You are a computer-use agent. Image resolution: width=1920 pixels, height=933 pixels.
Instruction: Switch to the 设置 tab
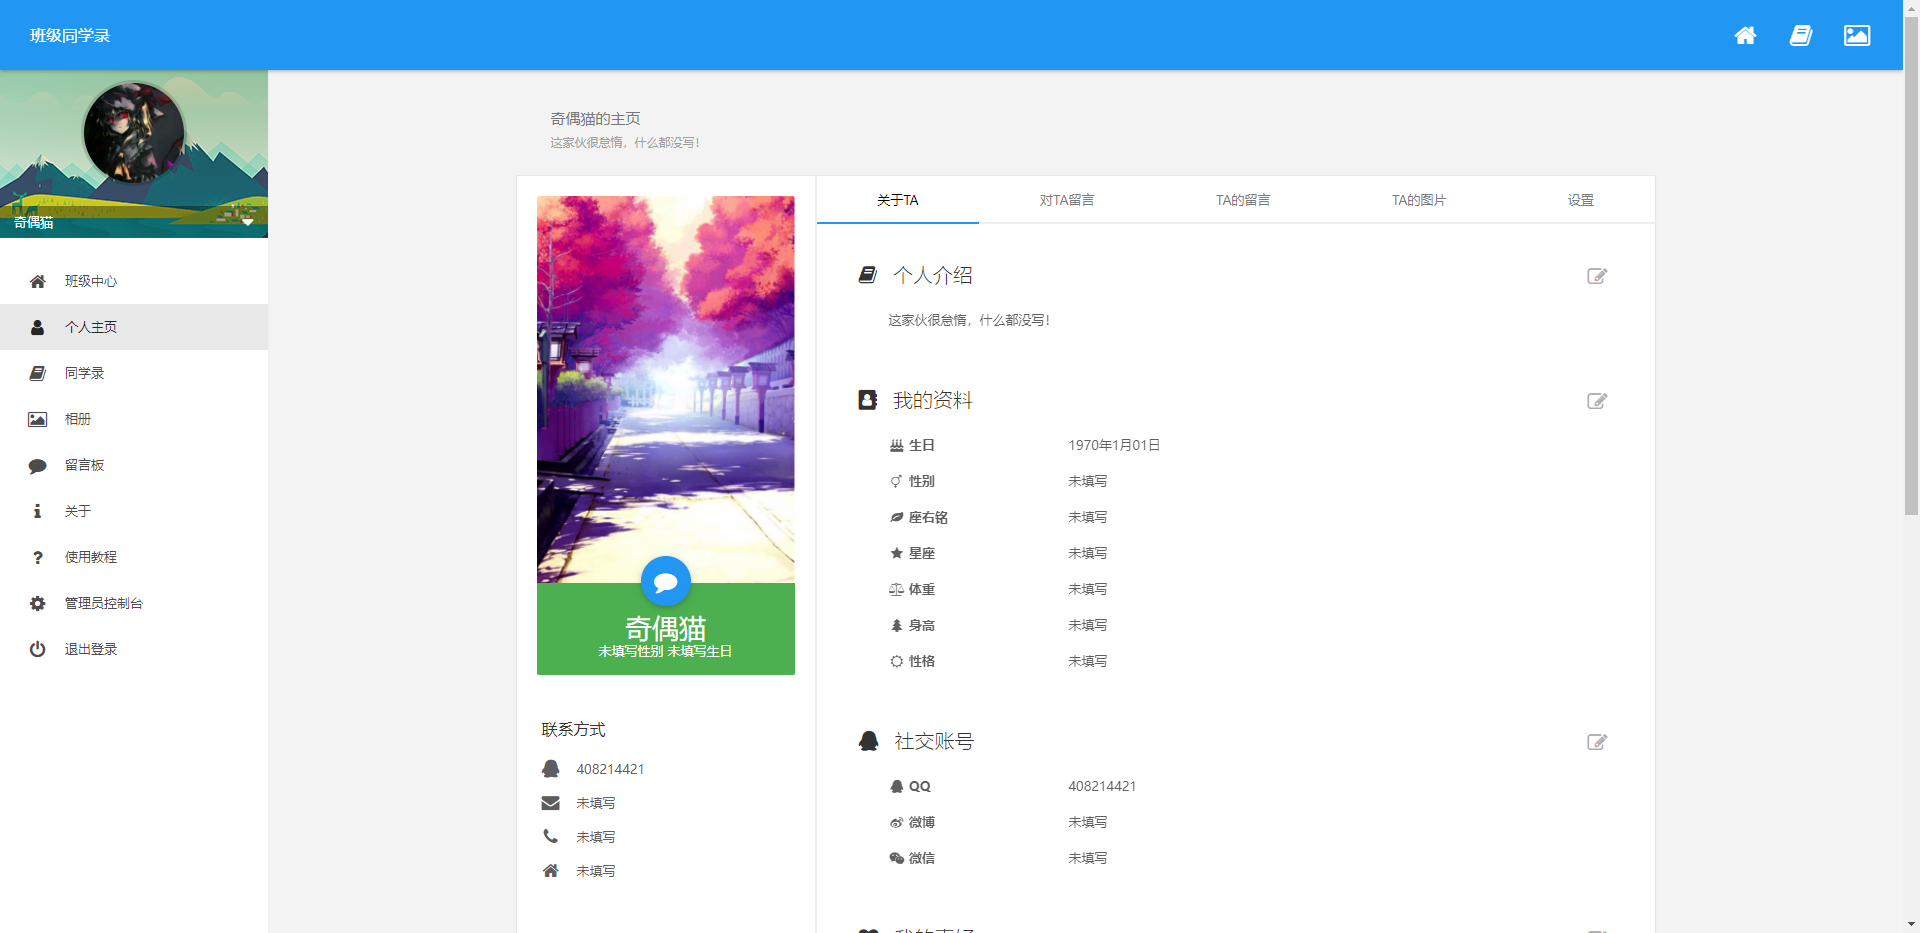(x=1581, y=200)
